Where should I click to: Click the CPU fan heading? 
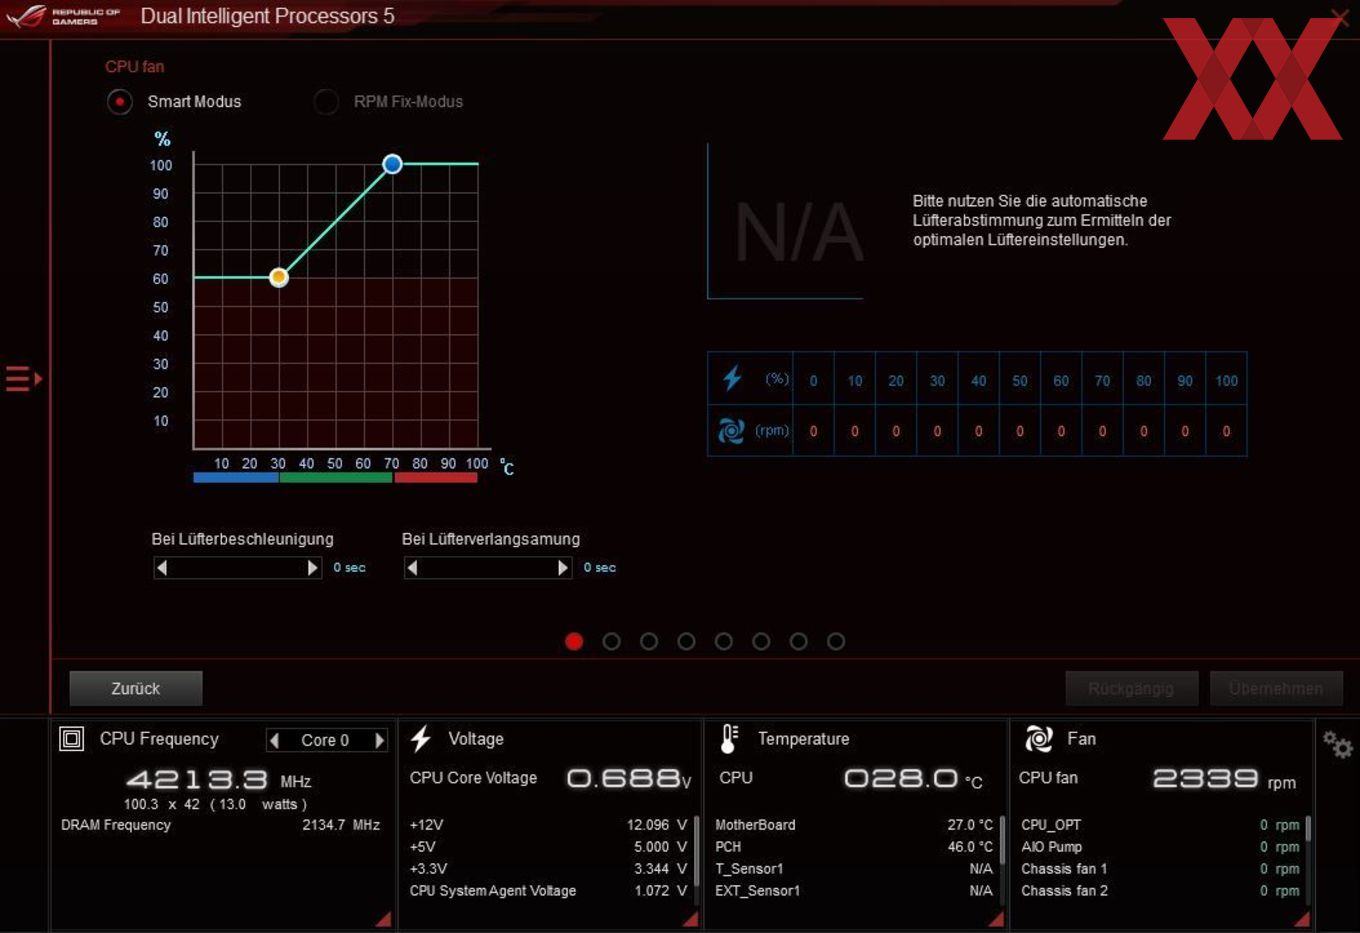coord(135,67)
